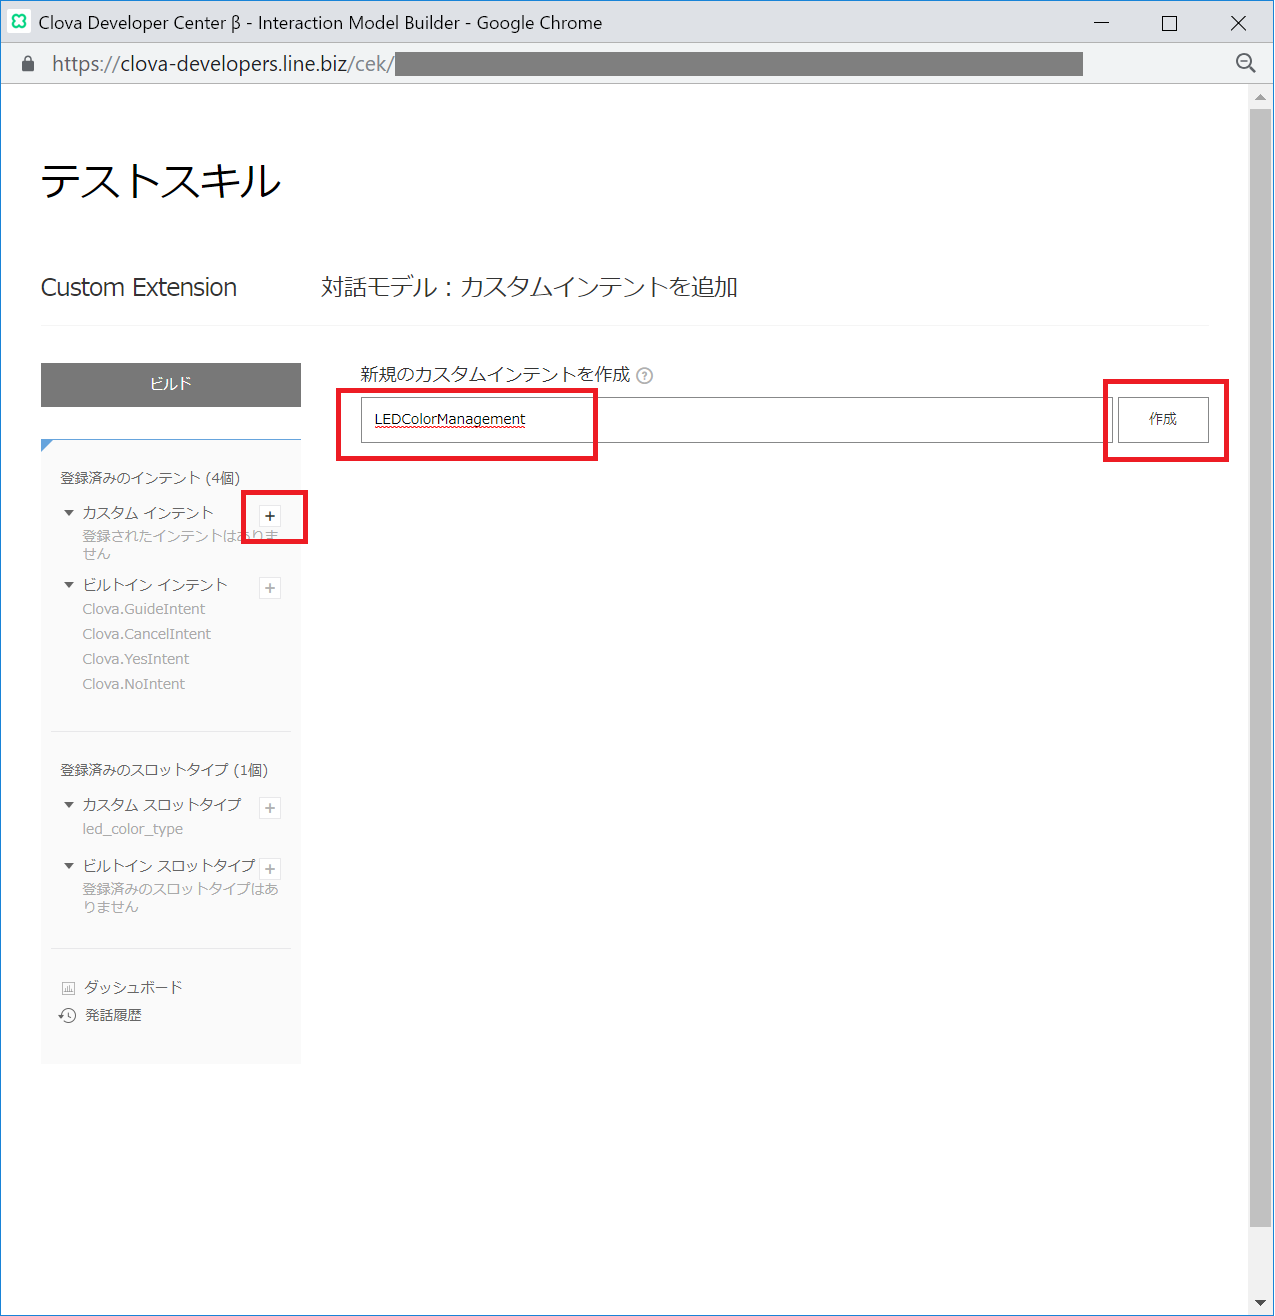The height and width of the screenshot is (1316, 1275).
Task: Click the browser zoom magnifier icon
Action: (x=1245, y=64)
